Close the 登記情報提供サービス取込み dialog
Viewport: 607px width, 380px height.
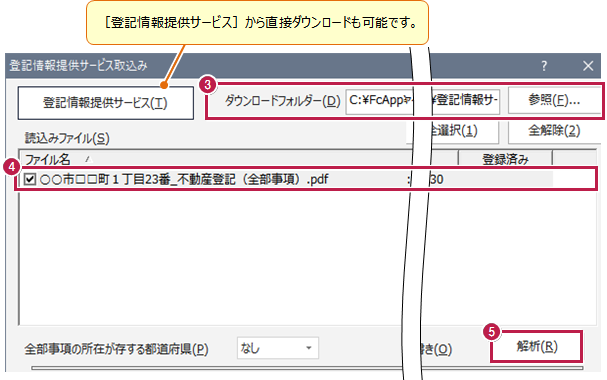588,66
